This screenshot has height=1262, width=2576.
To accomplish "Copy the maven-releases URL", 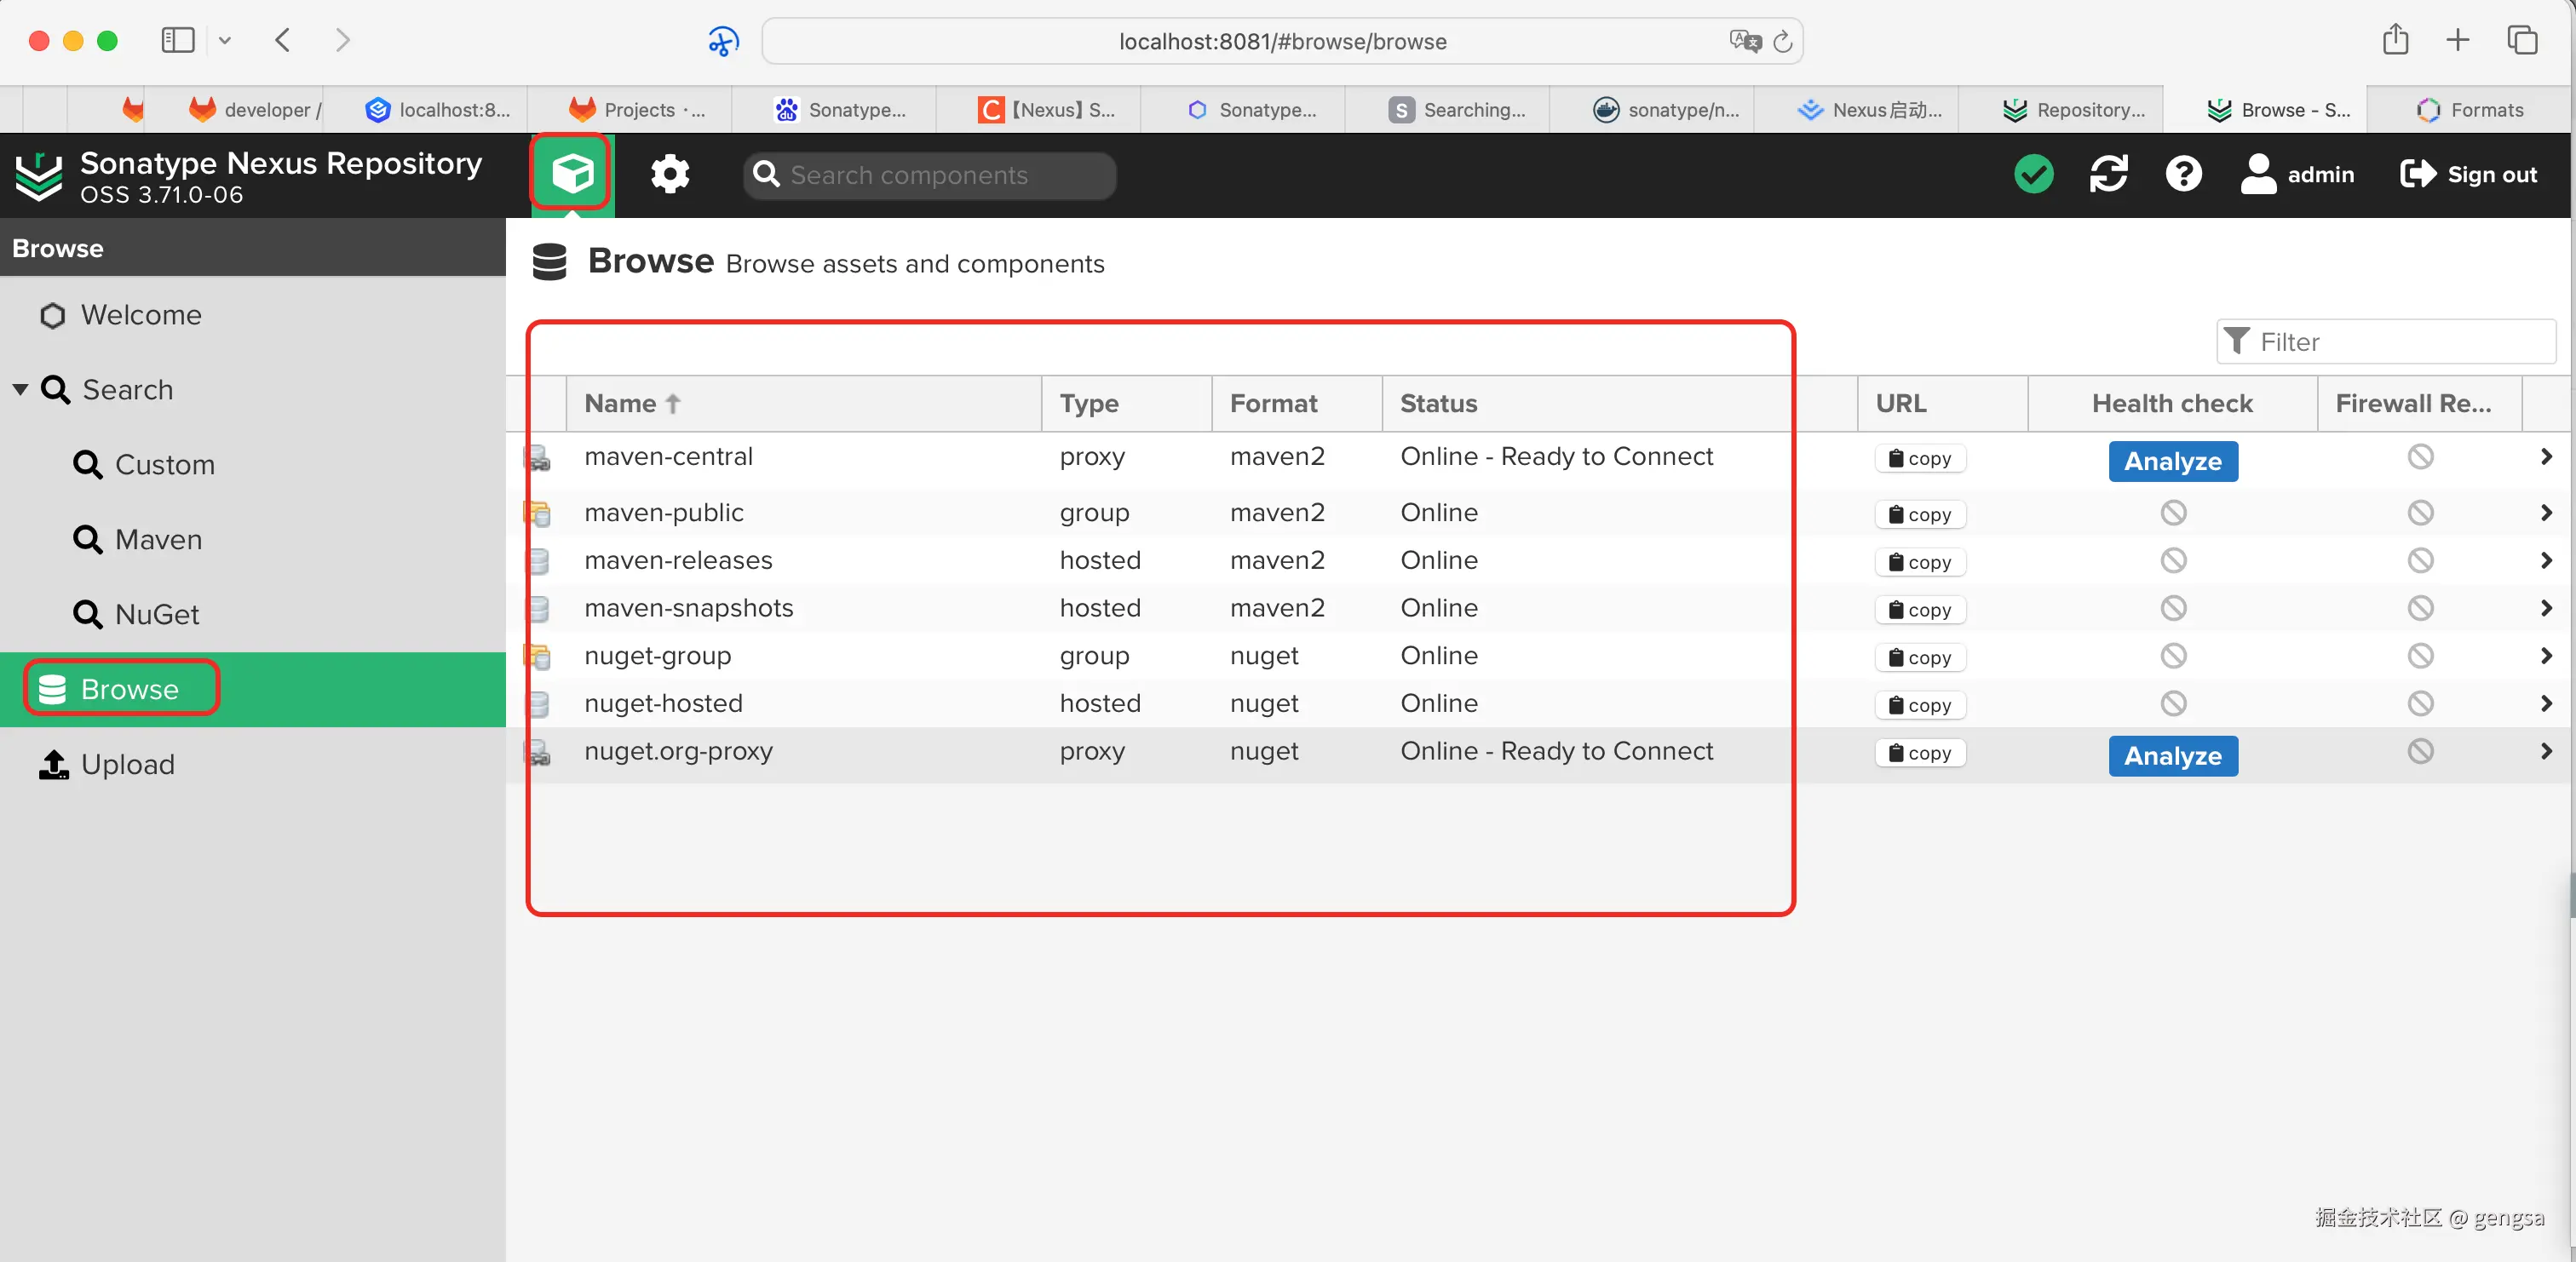I will click(x=1920, y=561).
